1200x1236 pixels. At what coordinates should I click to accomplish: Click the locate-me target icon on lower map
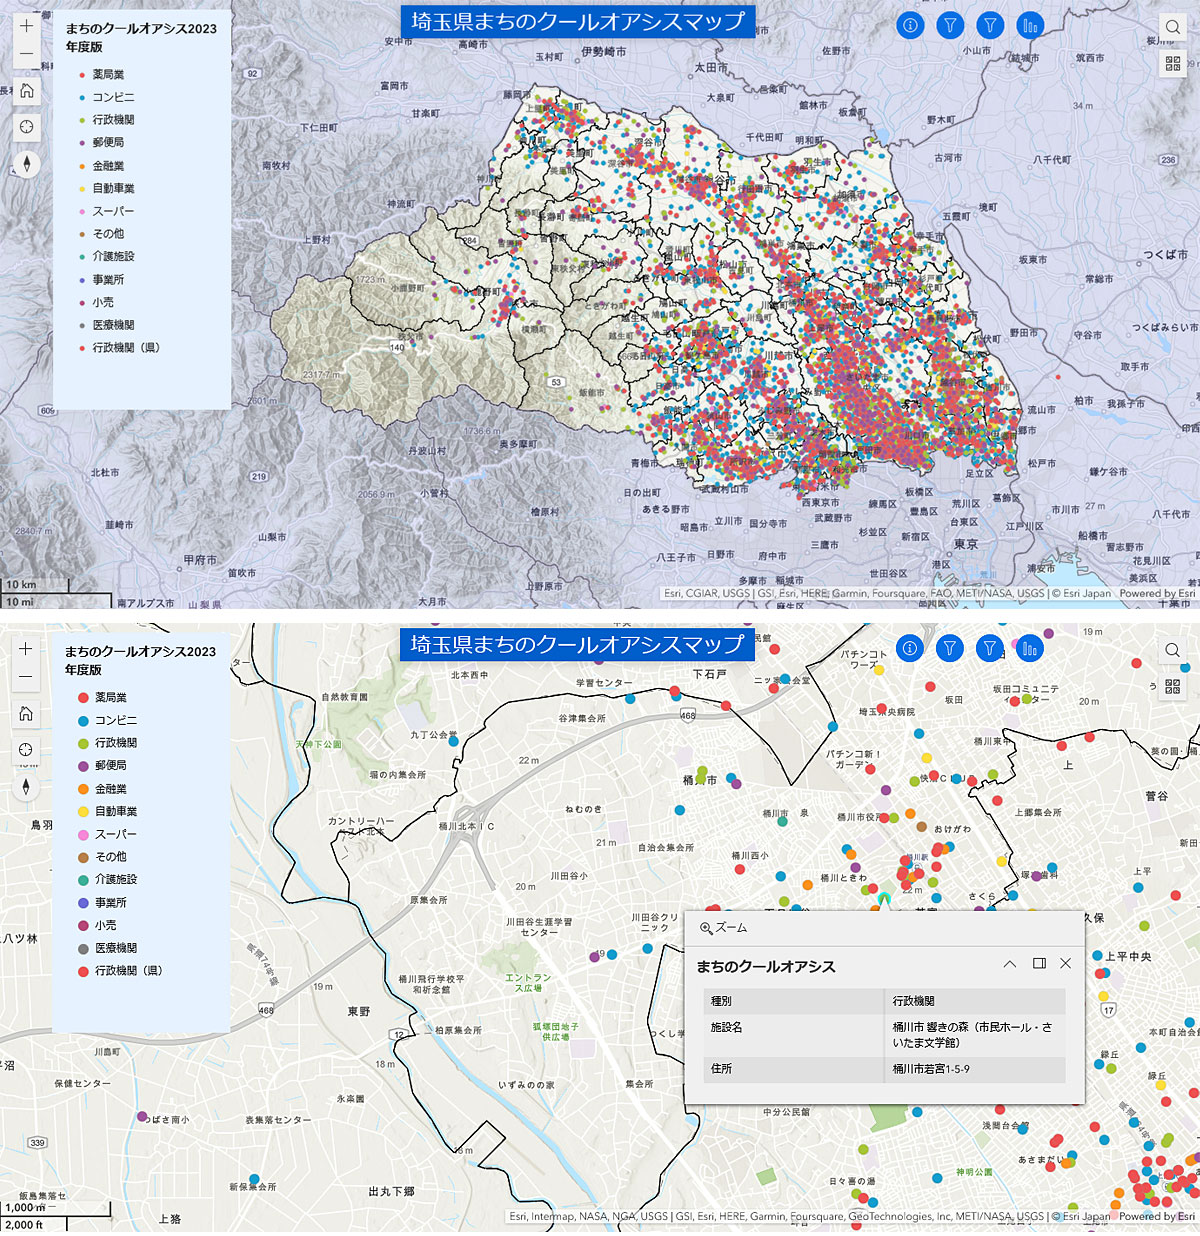pos(26,750)
